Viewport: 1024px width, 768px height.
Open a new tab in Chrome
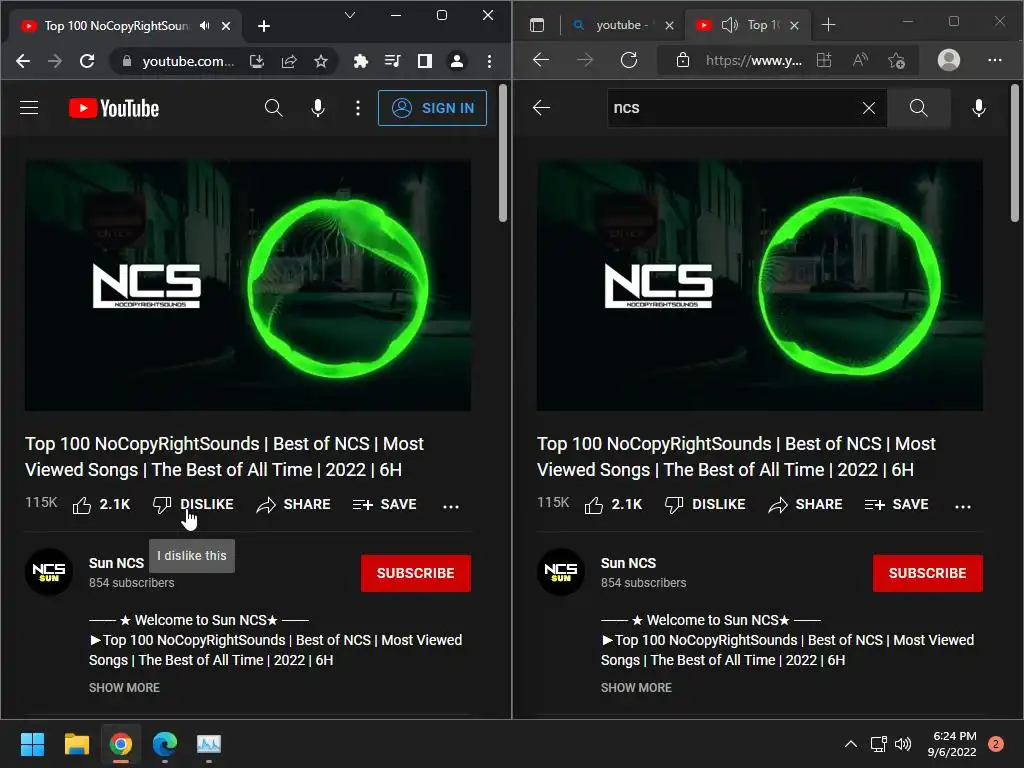264,25
